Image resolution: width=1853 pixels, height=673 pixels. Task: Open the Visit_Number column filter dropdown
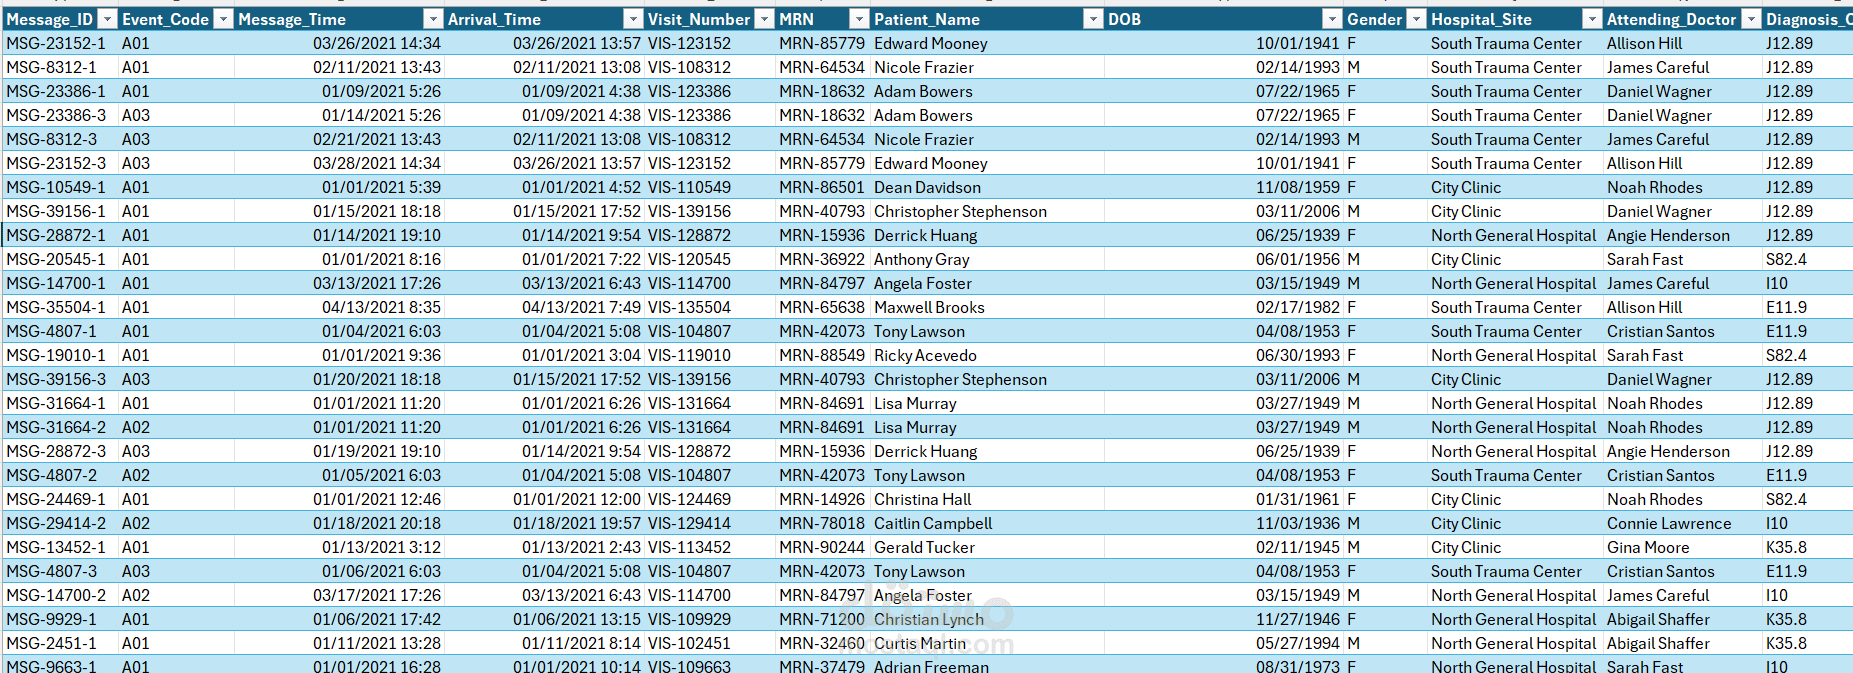click(x=764, y=19)
